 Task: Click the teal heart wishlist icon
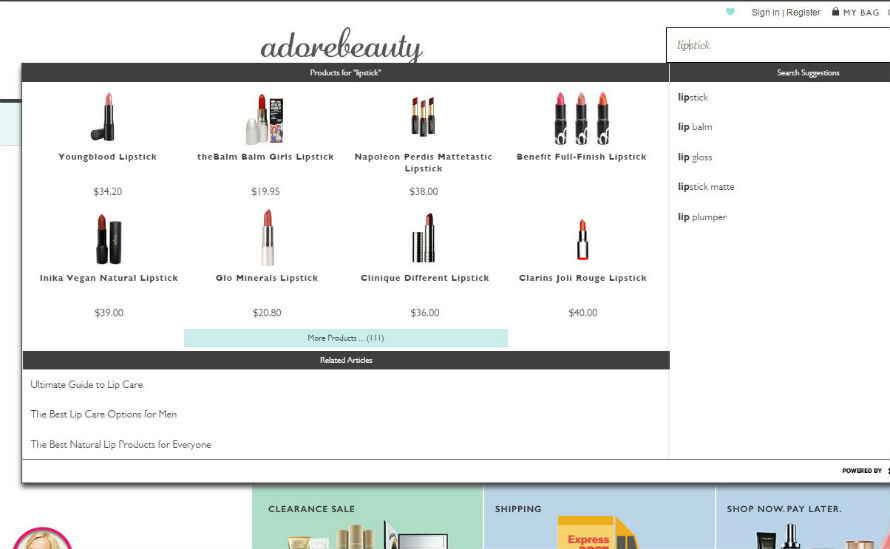tap(730, 12)
